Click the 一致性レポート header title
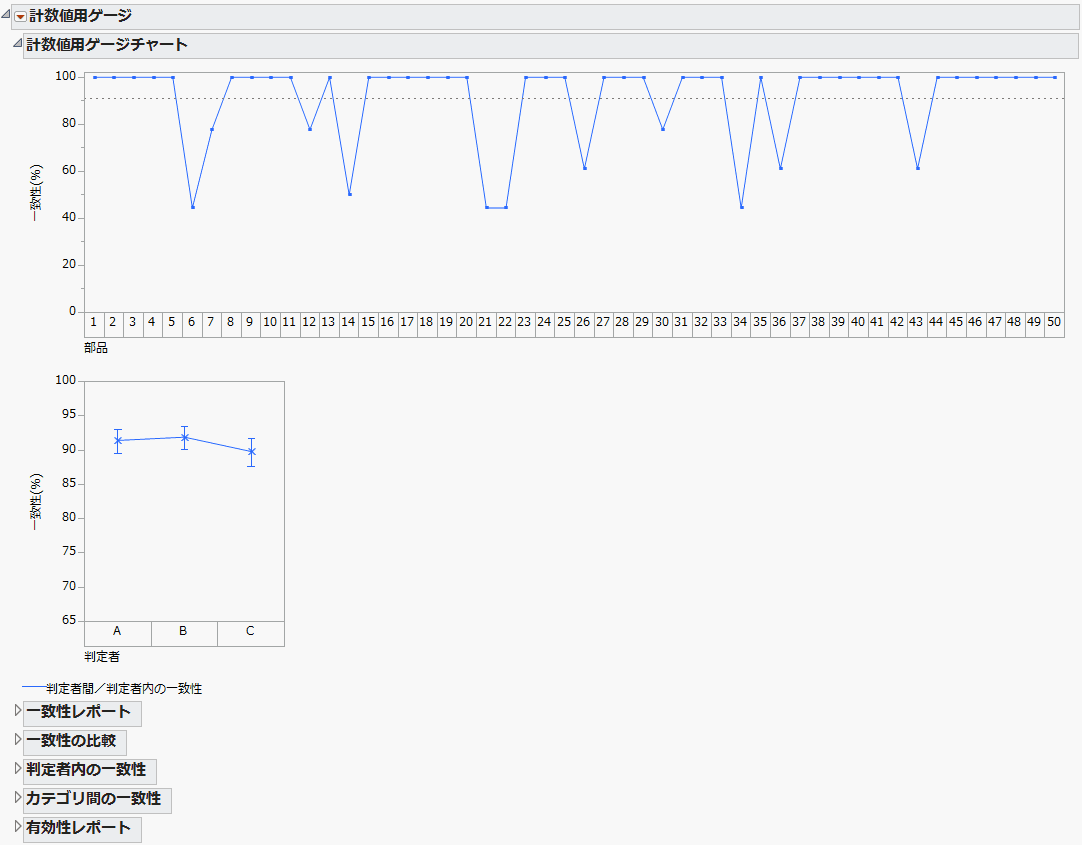Image resolution: width=1082 pixels, height=845 pixels. click(78, 712)
